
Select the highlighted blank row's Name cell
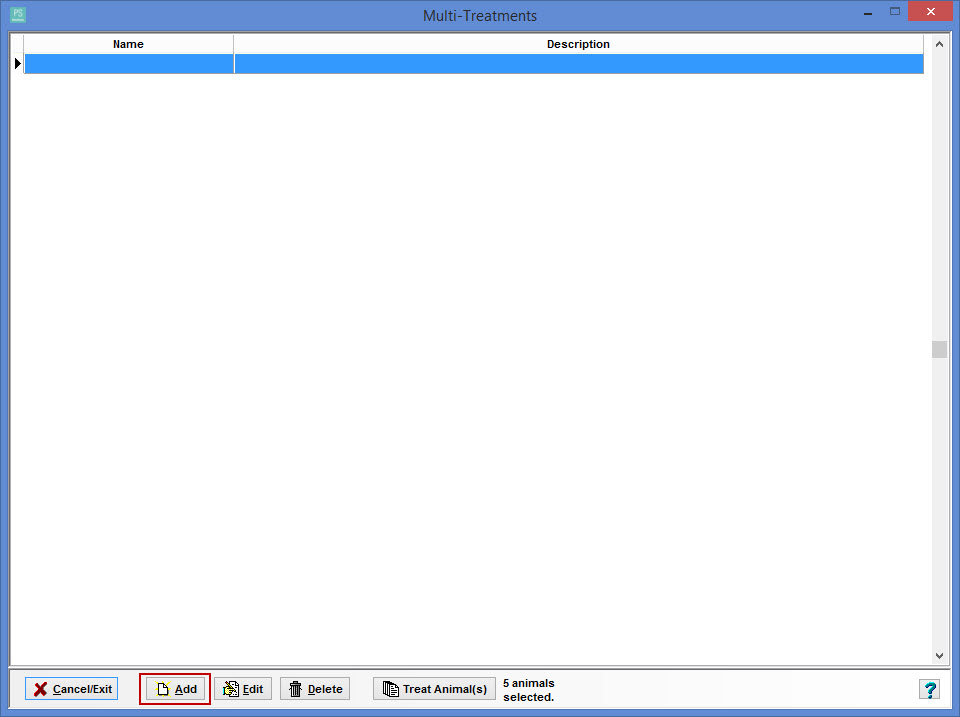tap(129, 64)
